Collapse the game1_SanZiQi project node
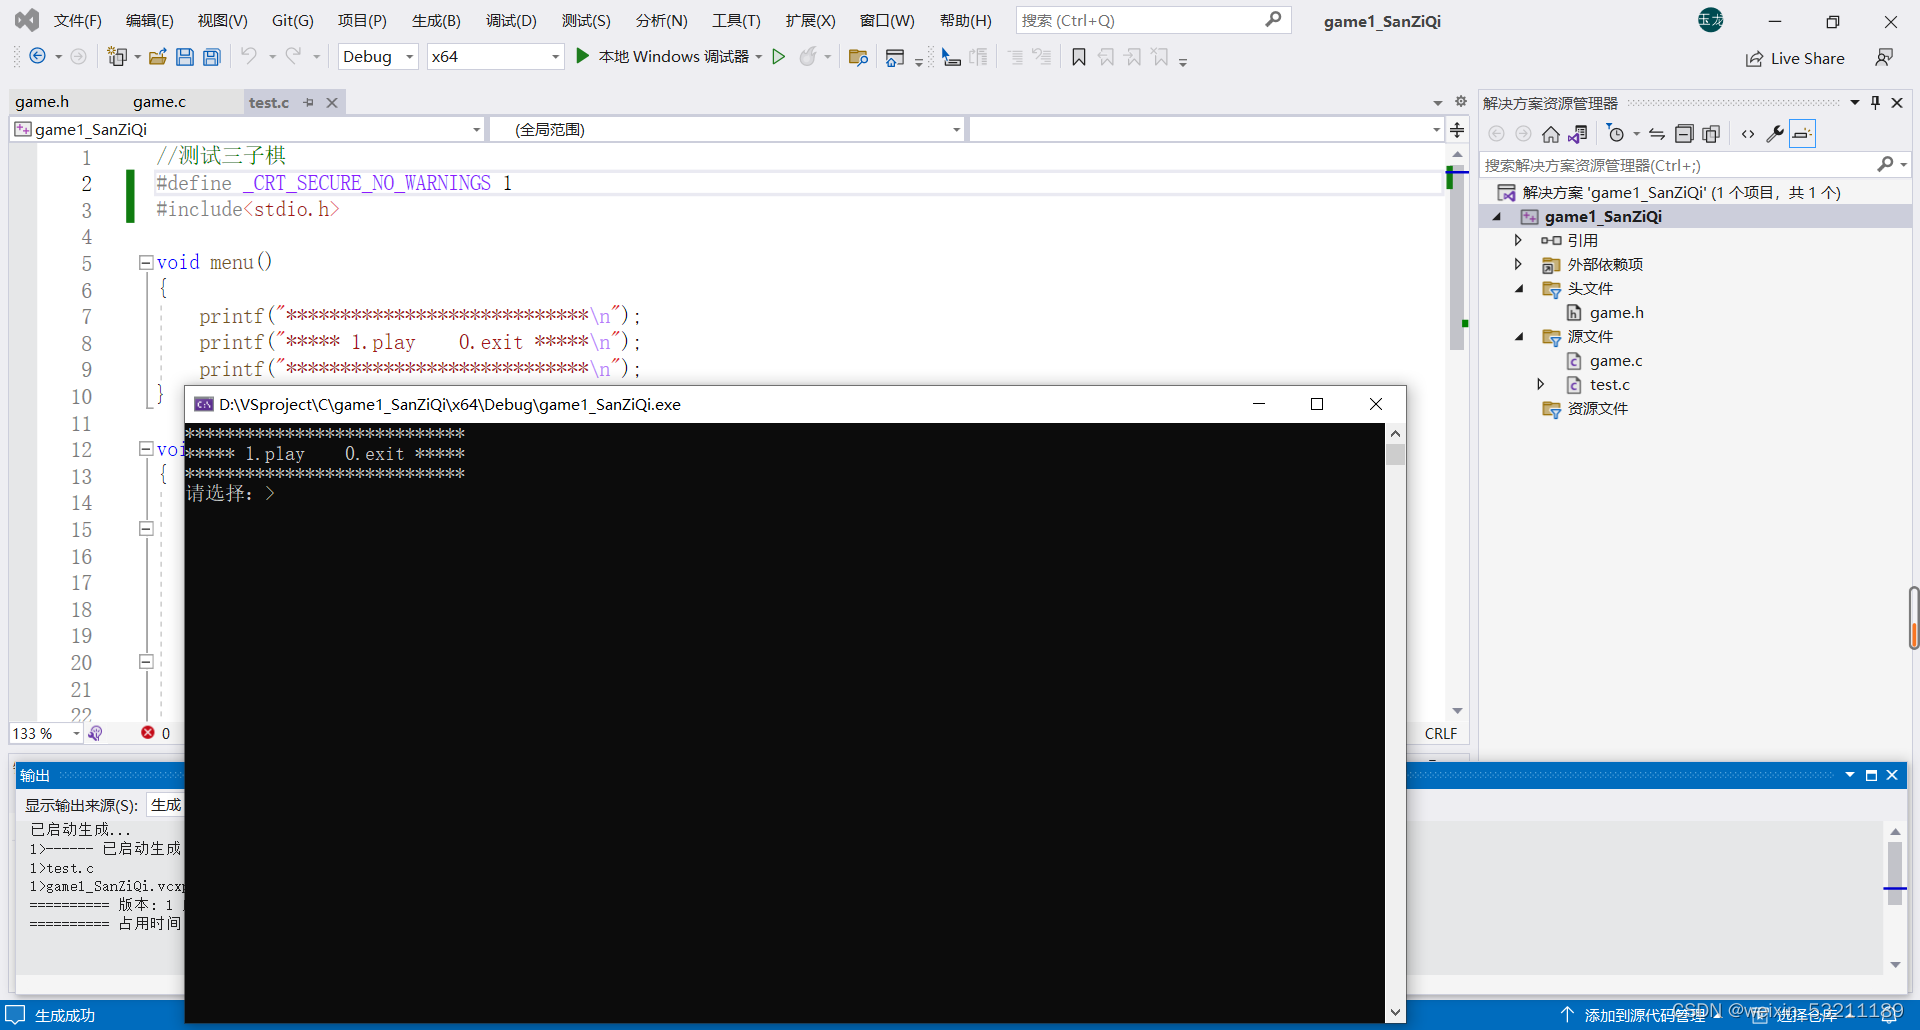Viewport: 1920px width, 1030px height. click(1497, 217)
